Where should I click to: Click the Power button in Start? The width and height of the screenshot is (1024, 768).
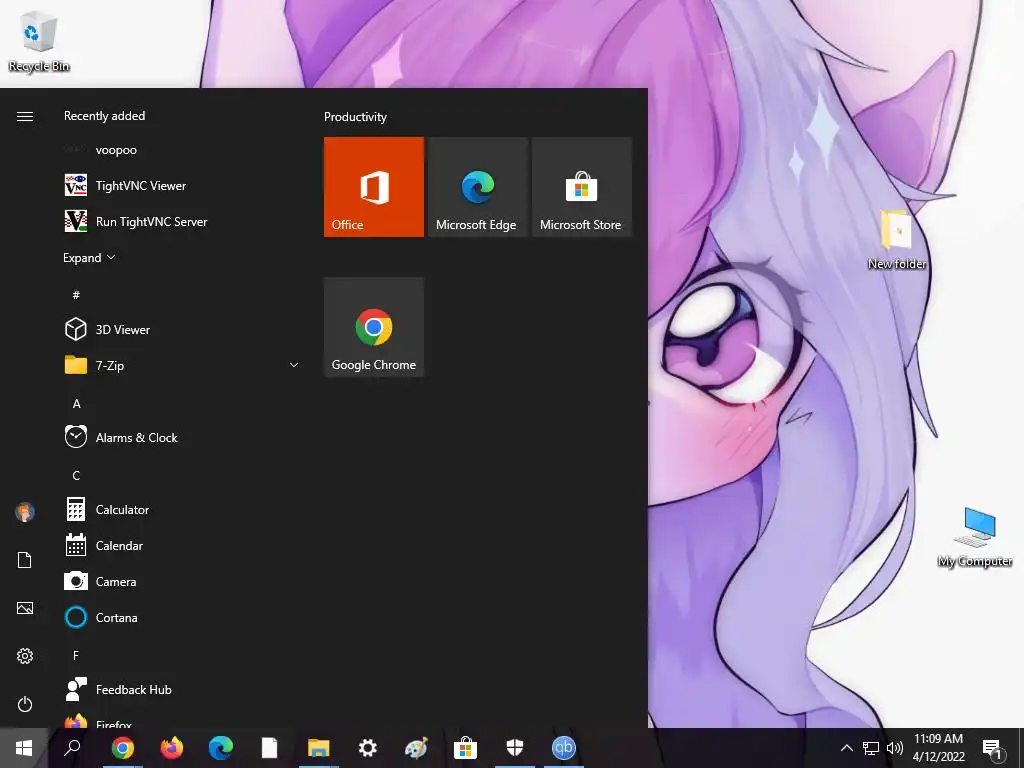(x=25, y=704)
